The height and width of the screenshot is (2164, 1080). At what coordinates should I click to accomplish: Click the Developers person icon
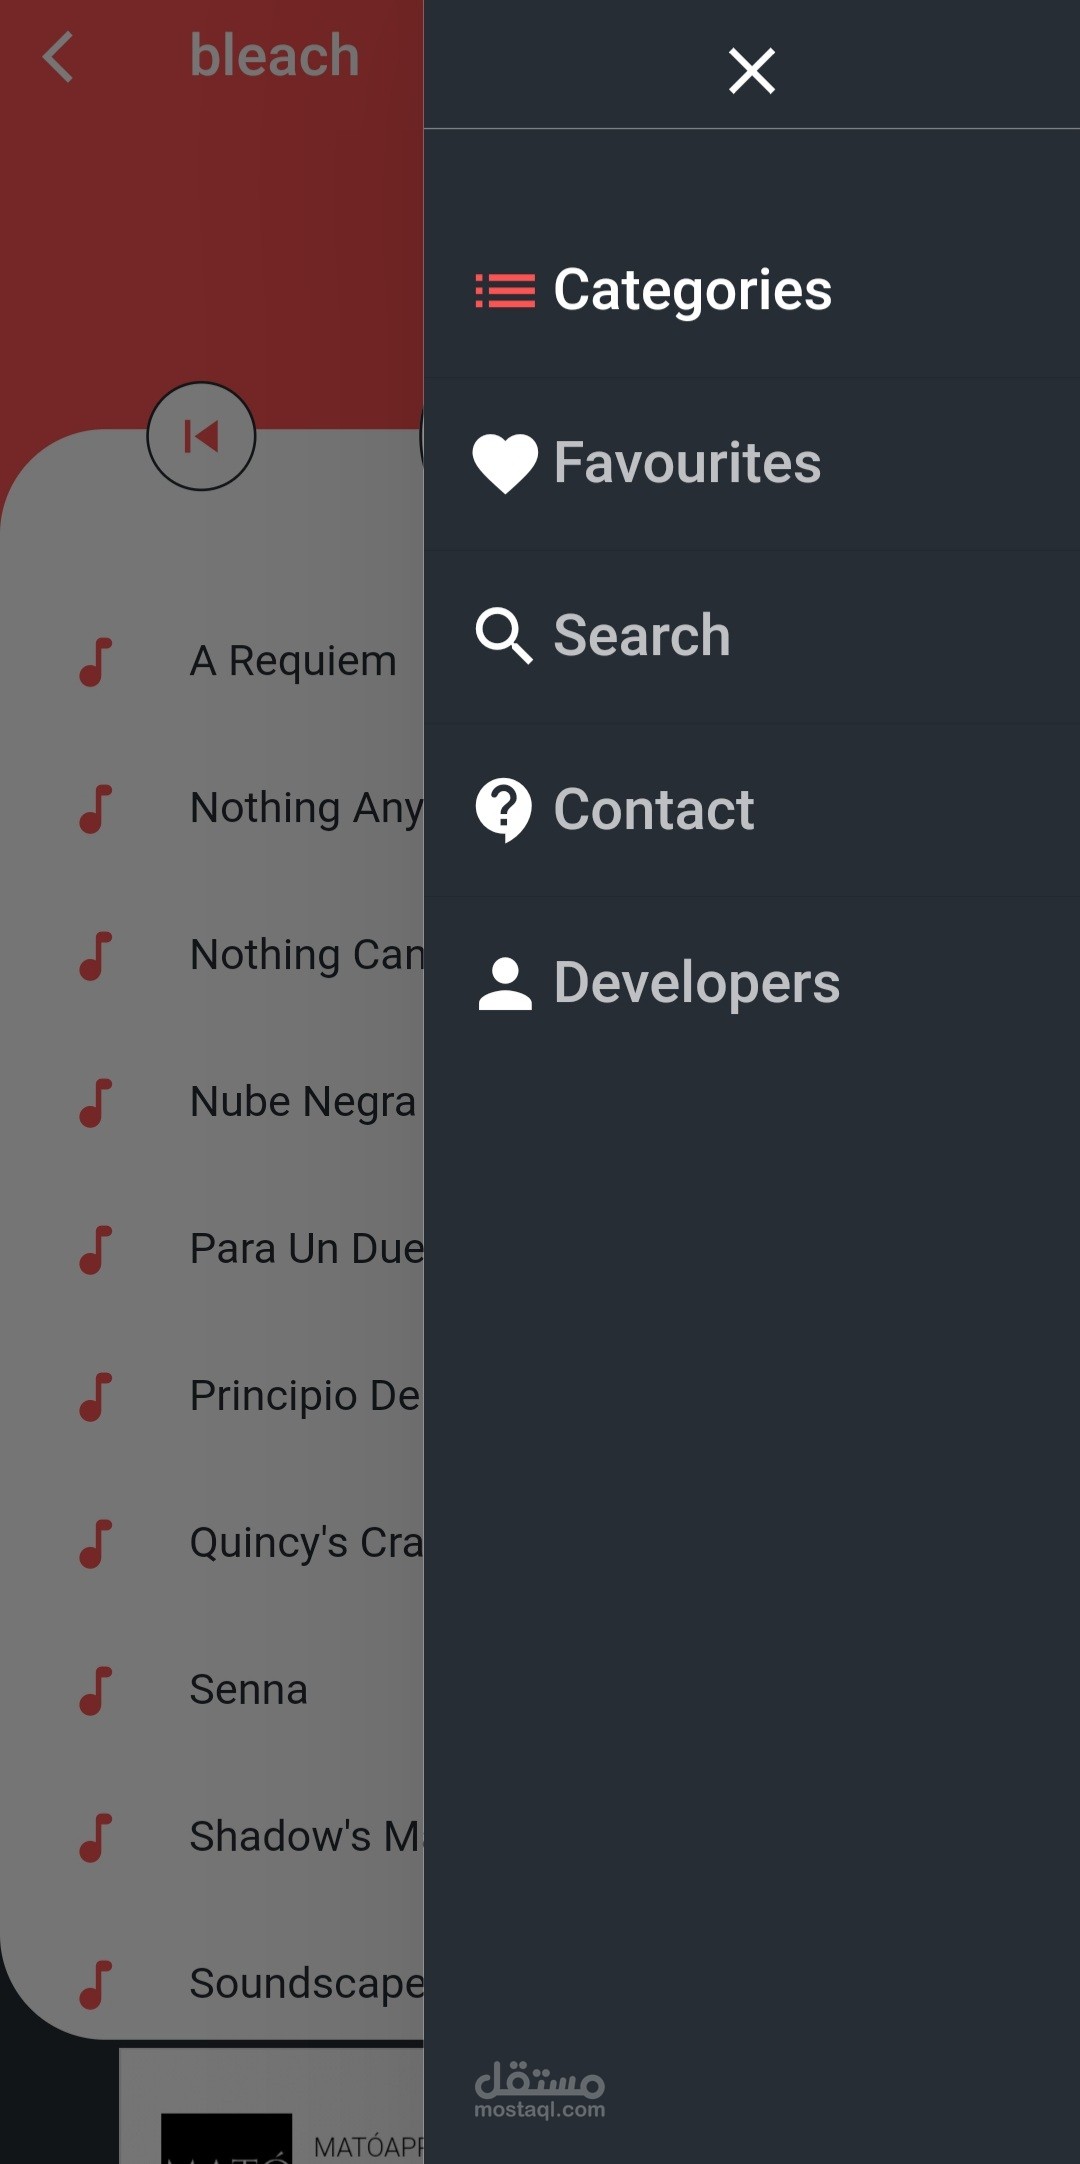505,983
